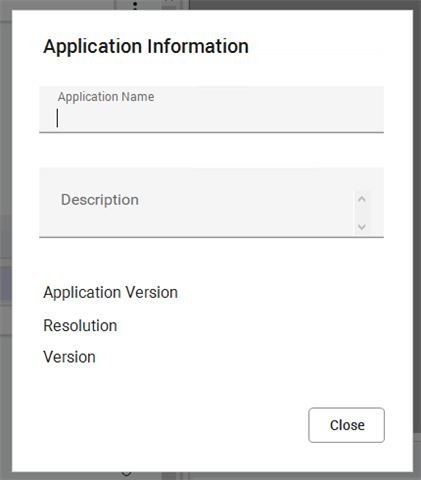Click the Application Version label
Screen dimensions: 421x480
click(110, 293)
